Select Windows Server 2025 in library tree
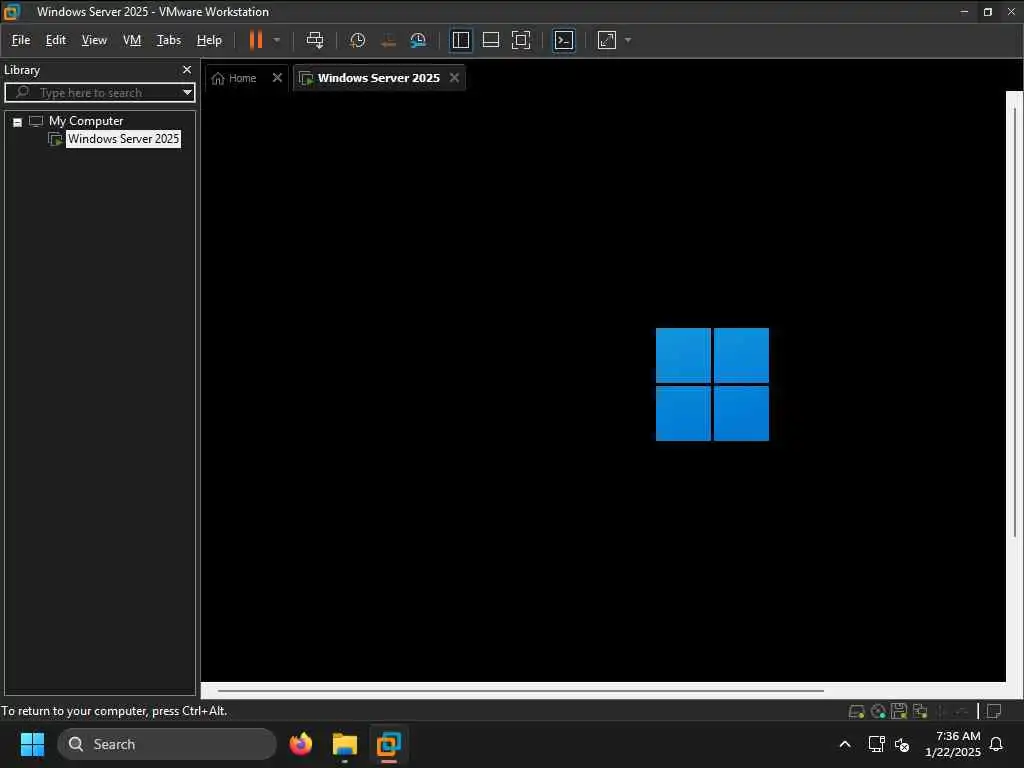This screenshot has width=1024, height=768. 123,138
